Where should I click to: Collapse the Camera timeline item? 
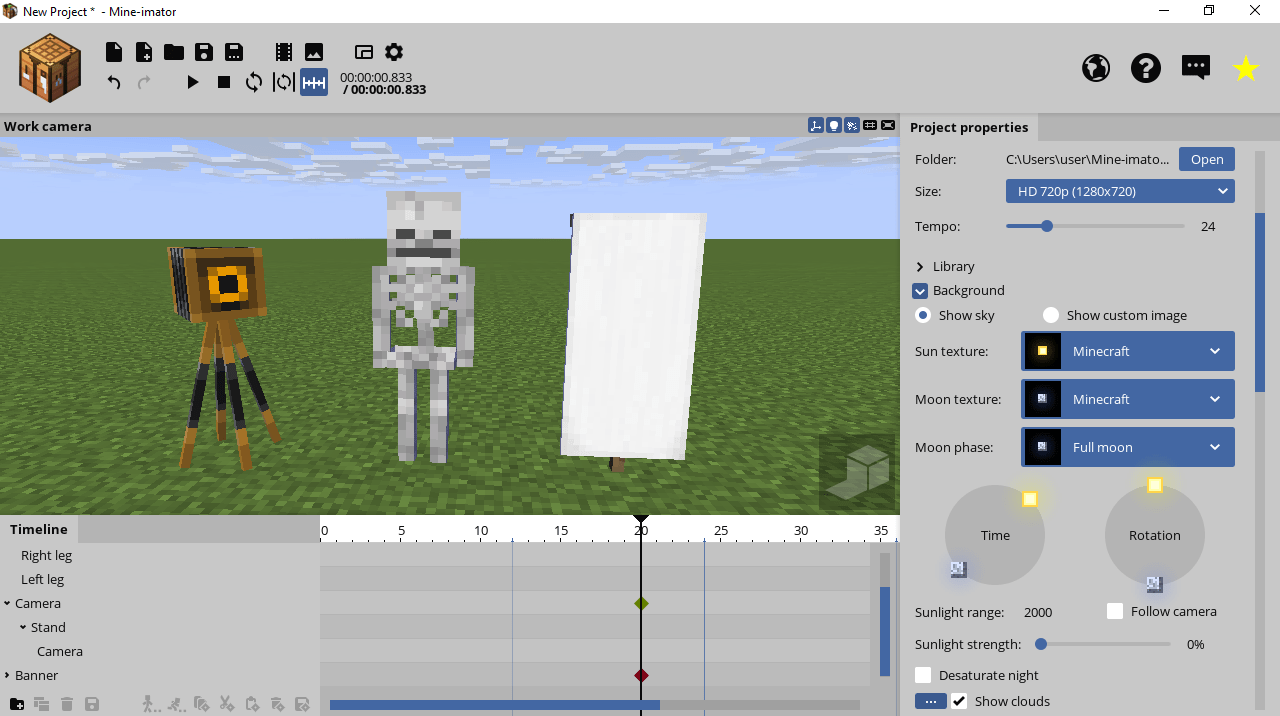click(7, 604)
